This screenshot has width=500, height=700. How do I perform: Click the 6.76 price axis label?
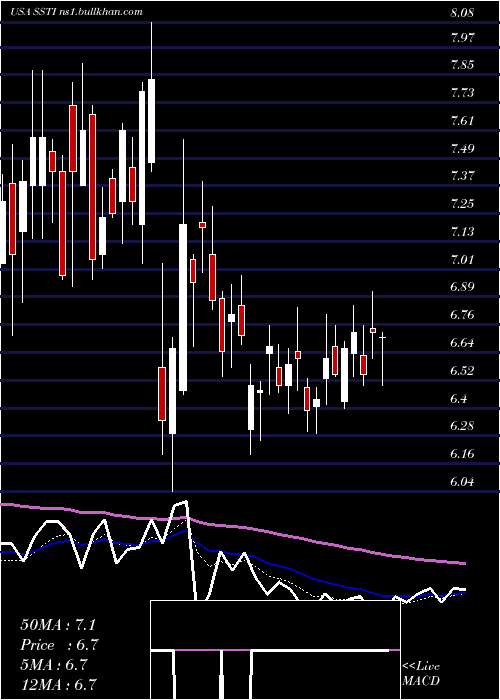click(462, 315)
